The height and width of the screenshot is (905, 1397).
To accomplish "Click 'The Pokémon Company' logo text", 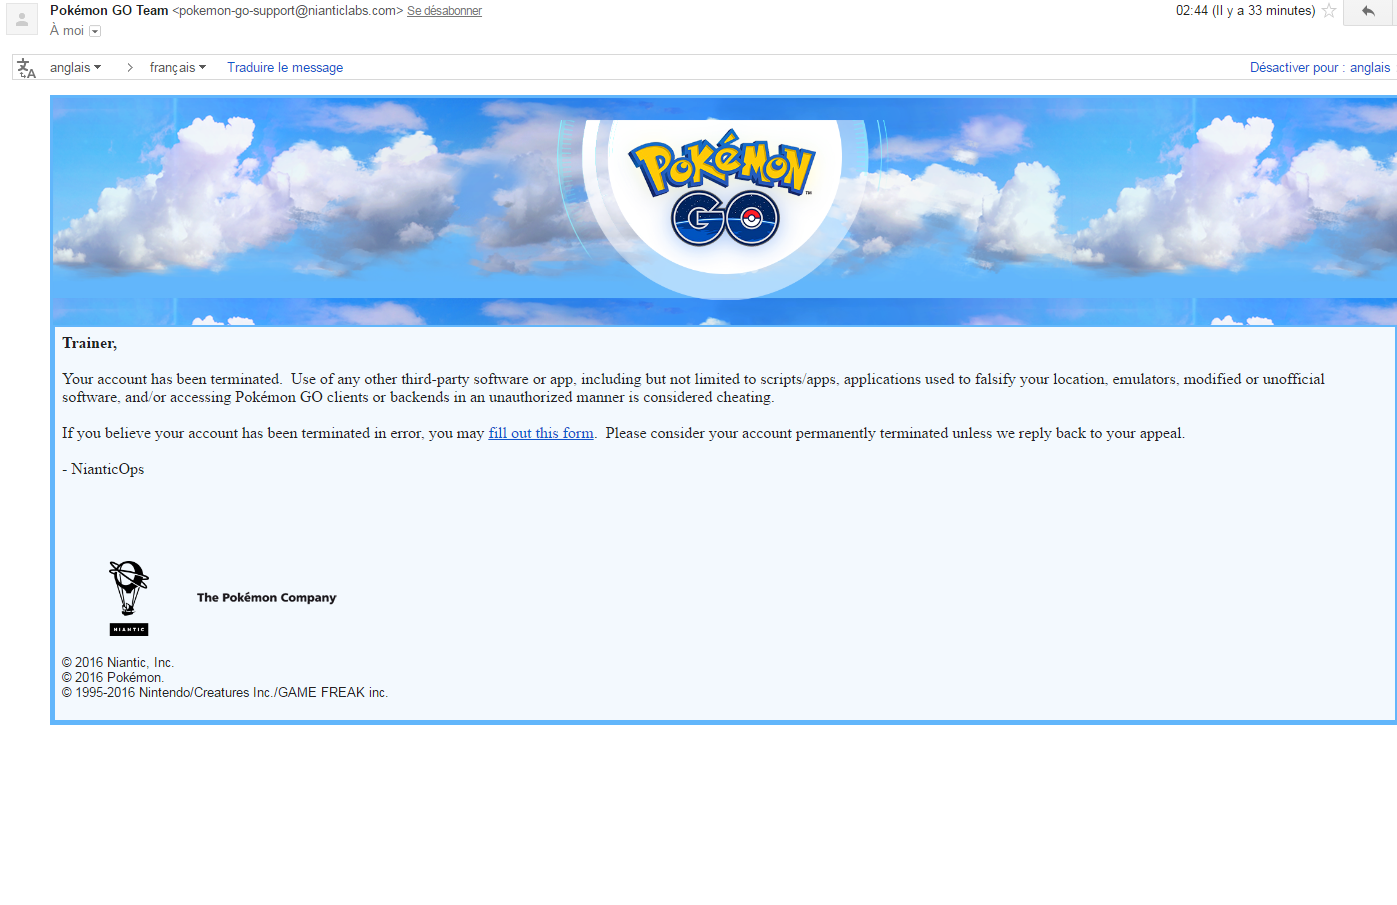I will [266, 597].
